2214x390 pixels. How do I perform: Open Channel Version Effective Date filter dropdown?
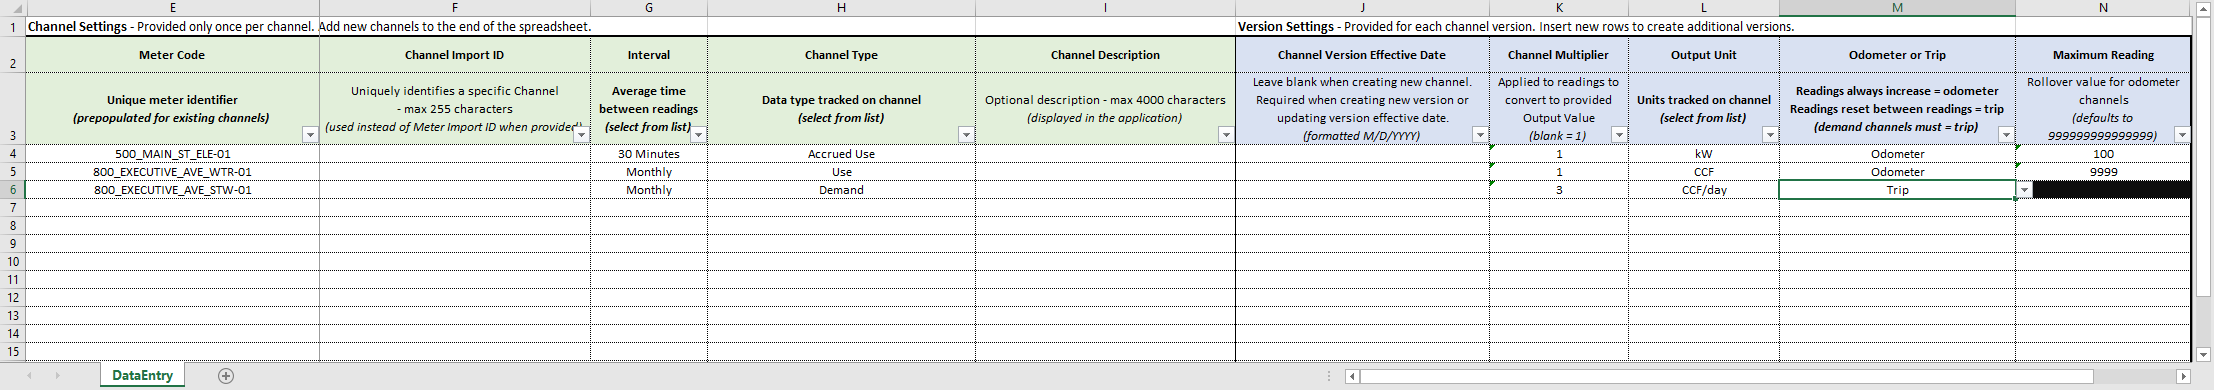pyautogui.click(x=1480, y=135)
